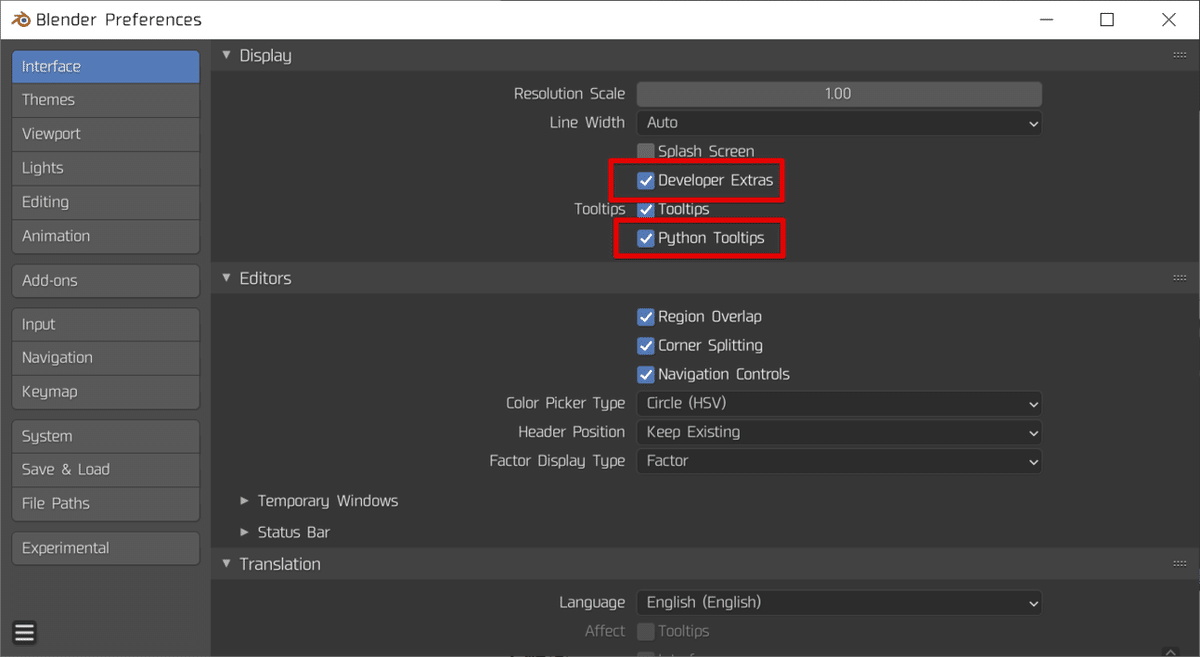Screen dimensions: 1200x657
Task: Toggle the Developer Extras checkbox
Action: pyautogui.click(x=646, y=180)
